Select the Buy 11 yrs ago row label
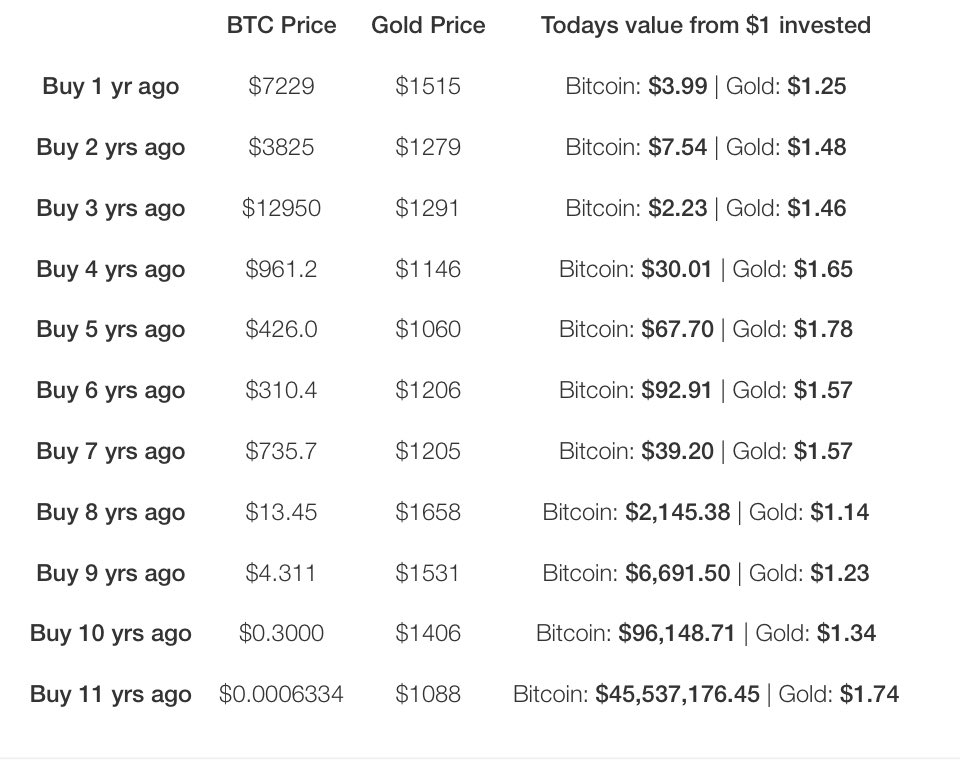Image resolution: width=960 pixels, height=763 pixels. coord(111,694)
